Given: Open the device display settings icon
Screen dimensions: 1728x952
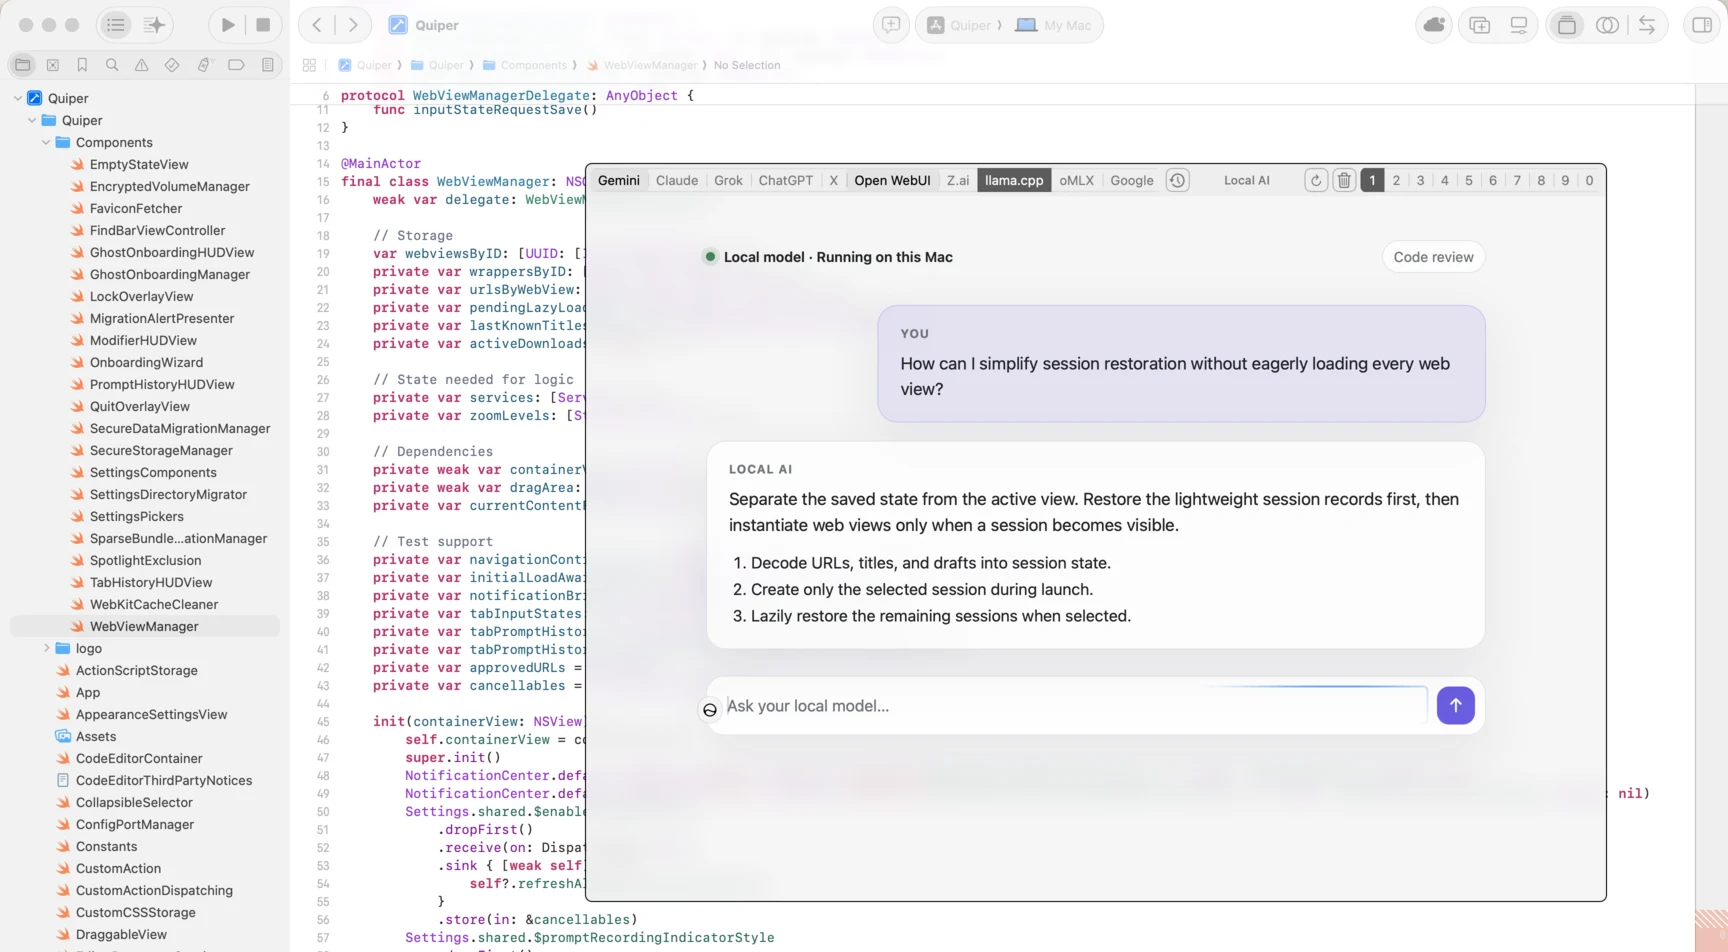Looking at the screenshot, I should point(1519,25).
